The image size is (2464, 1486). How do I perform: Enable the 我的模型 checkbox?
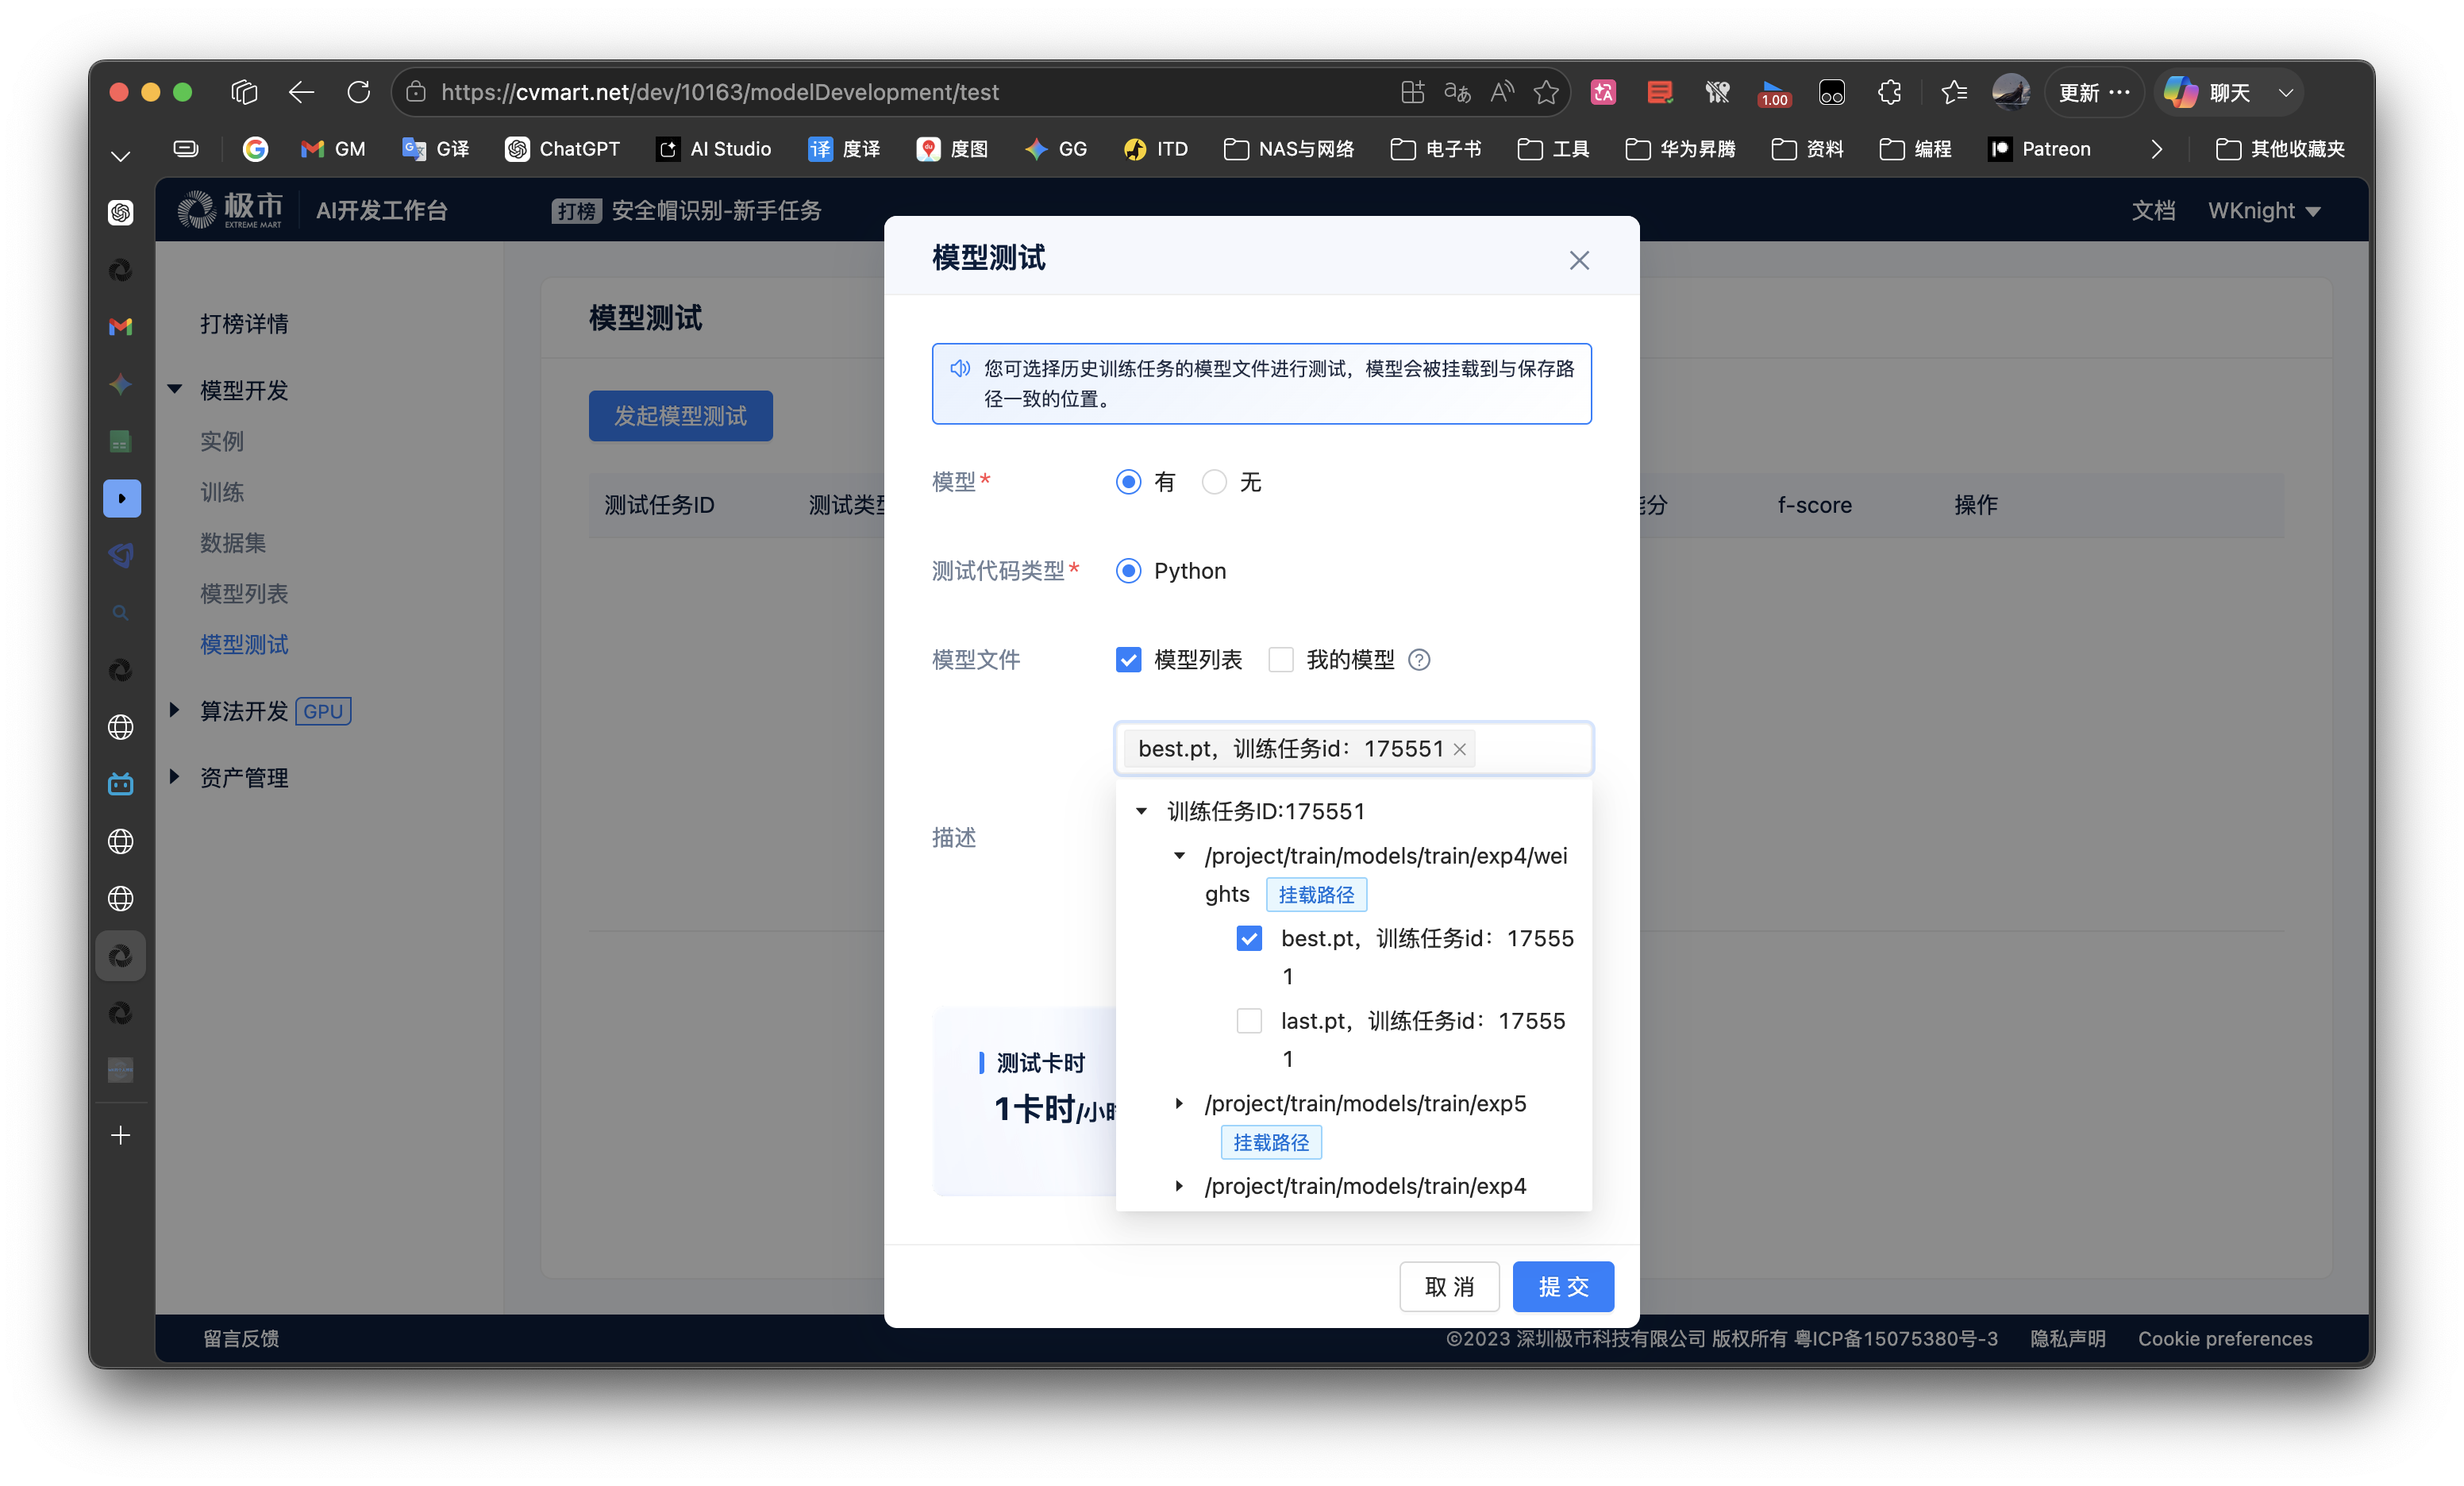pos(1280,660)
